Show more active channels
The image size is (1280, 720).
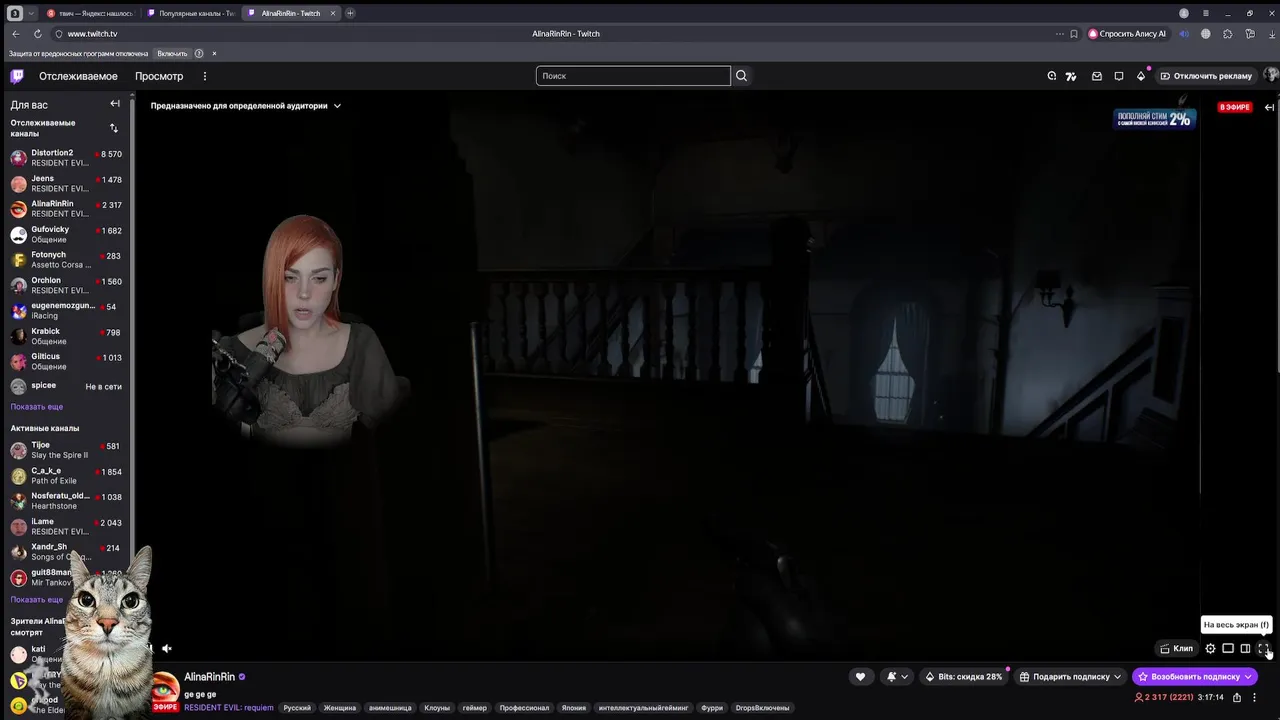[37, 600]
